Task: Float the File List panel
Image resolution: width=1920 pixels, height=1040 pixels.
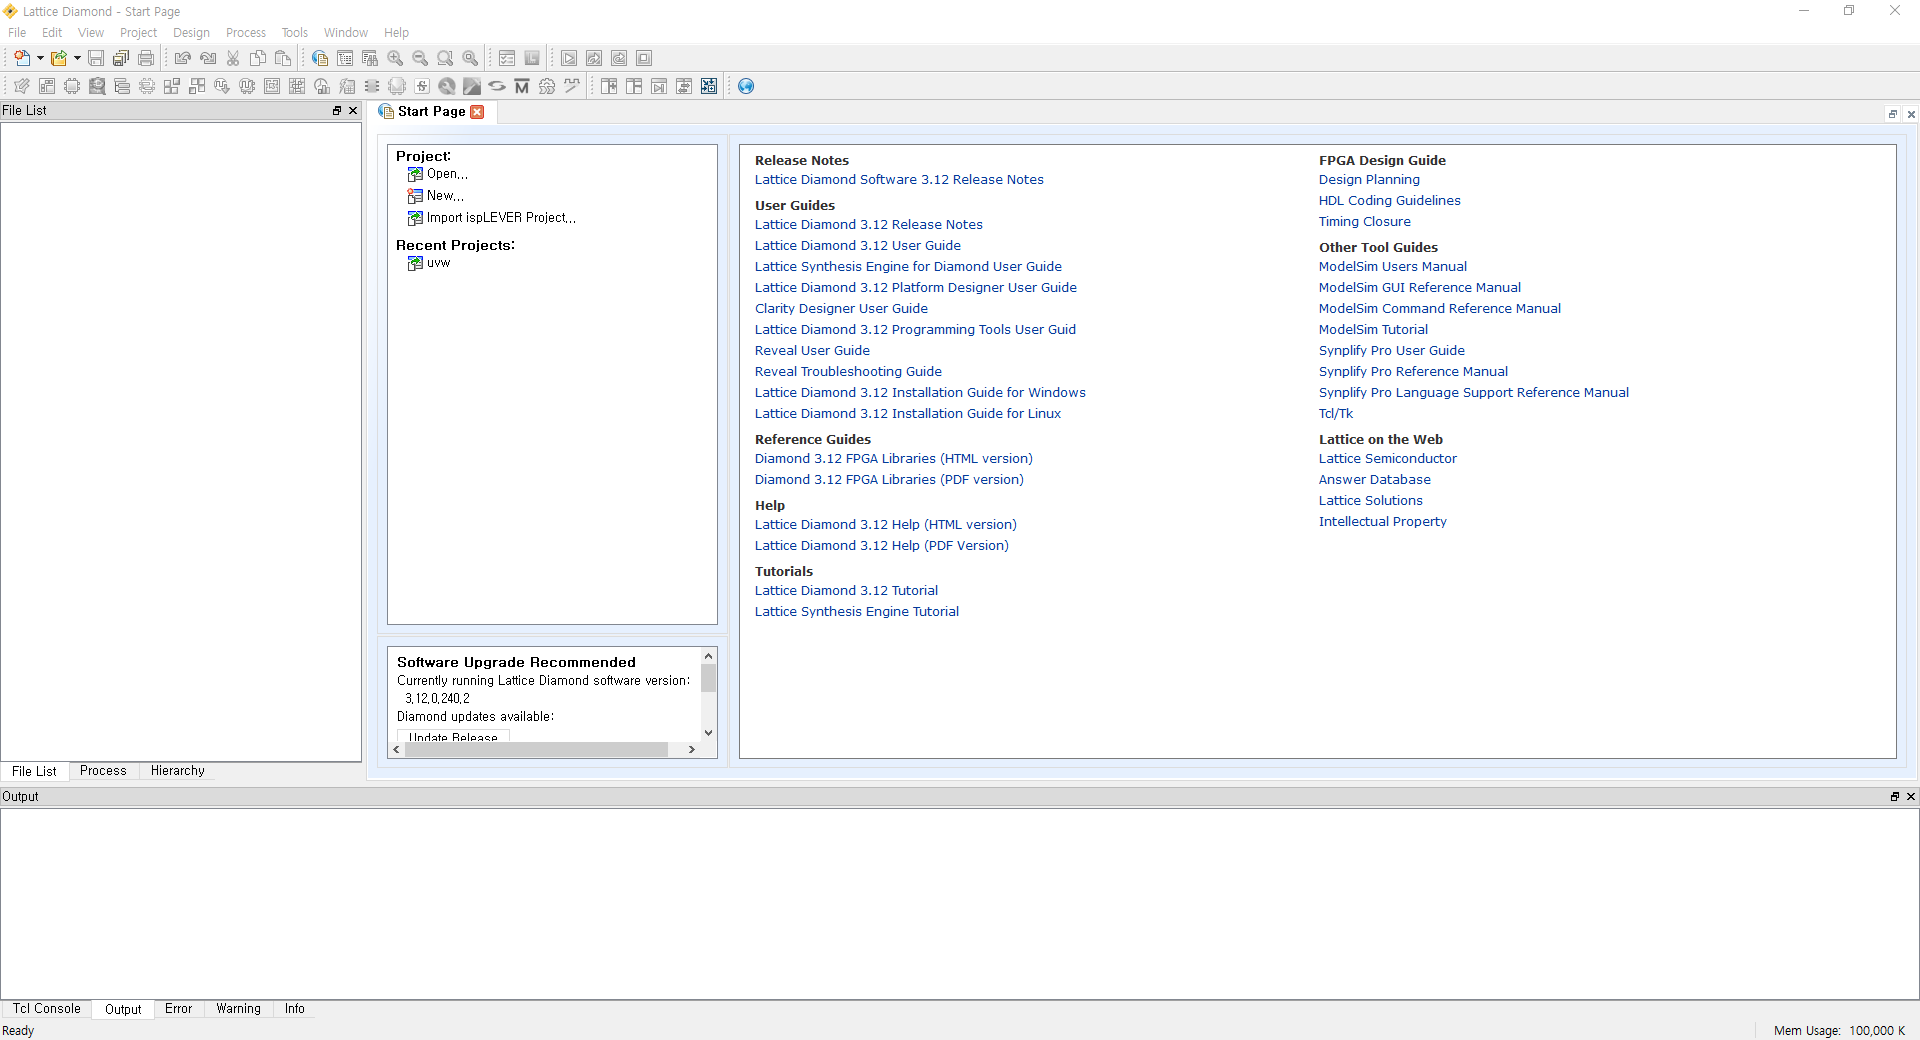Action: click(337, 111)
